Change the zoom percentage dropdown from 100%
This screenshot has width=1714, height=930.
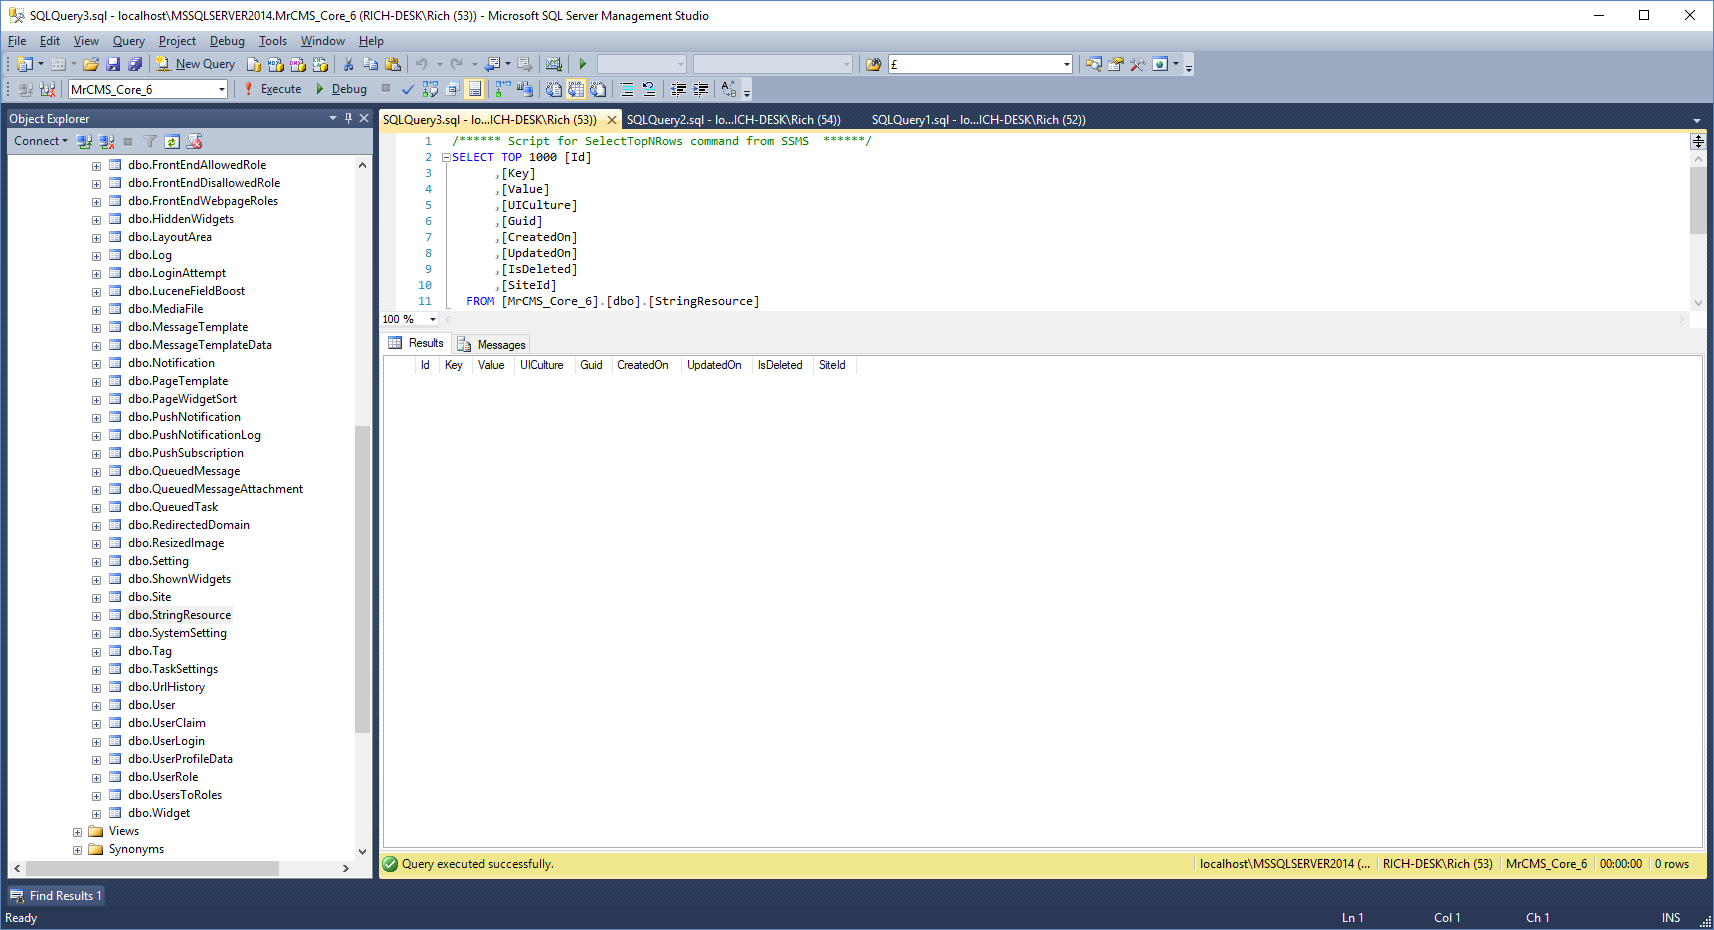coord(431,319)
